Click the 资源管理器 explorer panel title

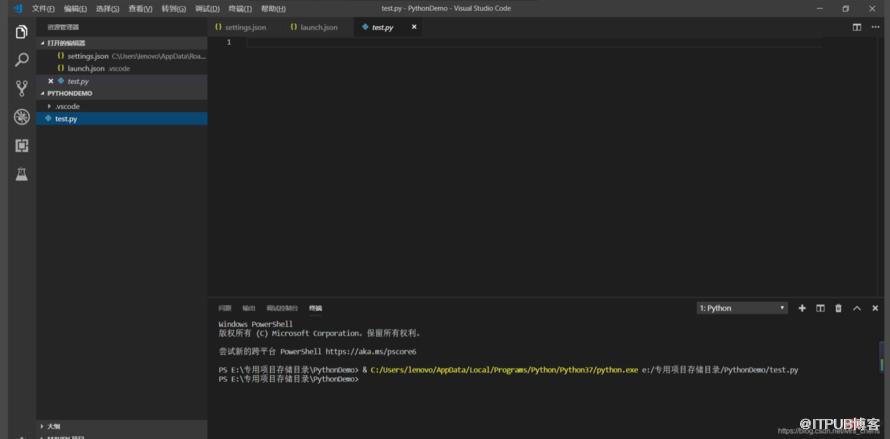63,27
